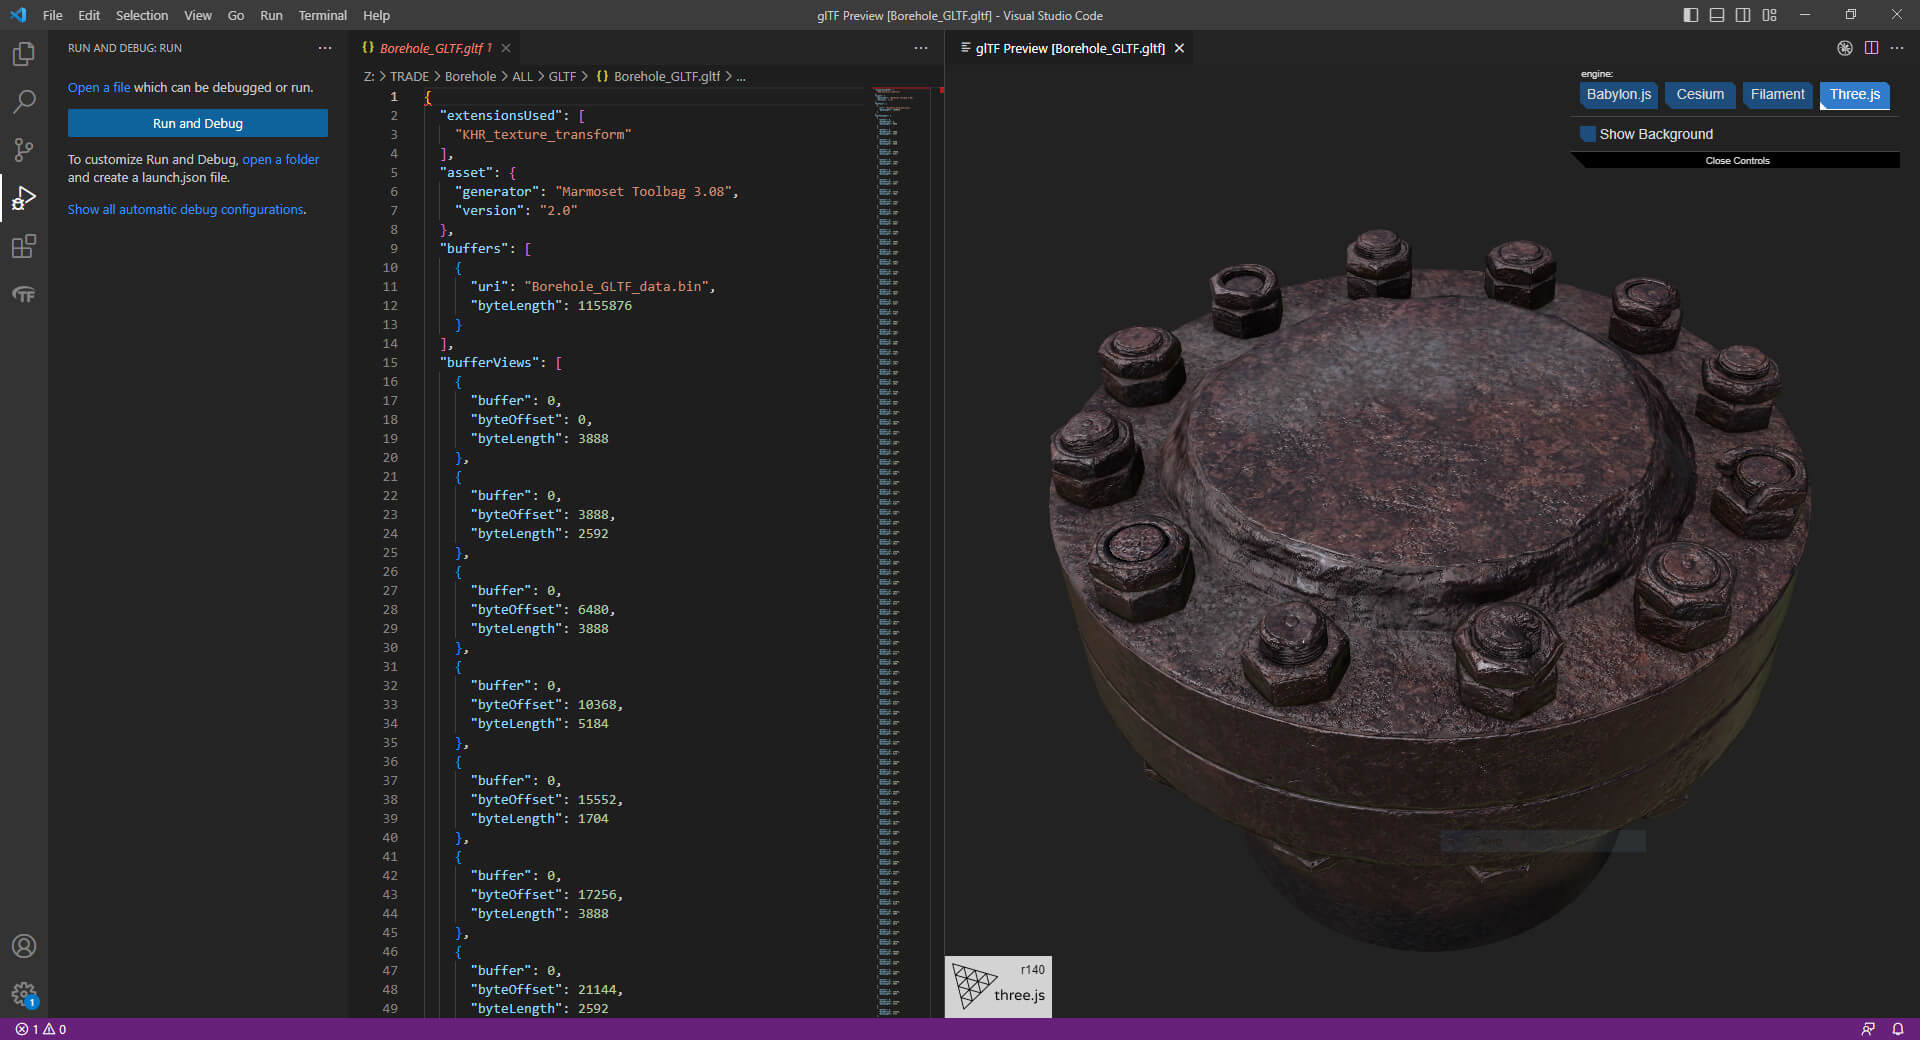Viewport: 1920px width, 1040px height.
Task: Open the Search view icon
Action: click(24, 102)
